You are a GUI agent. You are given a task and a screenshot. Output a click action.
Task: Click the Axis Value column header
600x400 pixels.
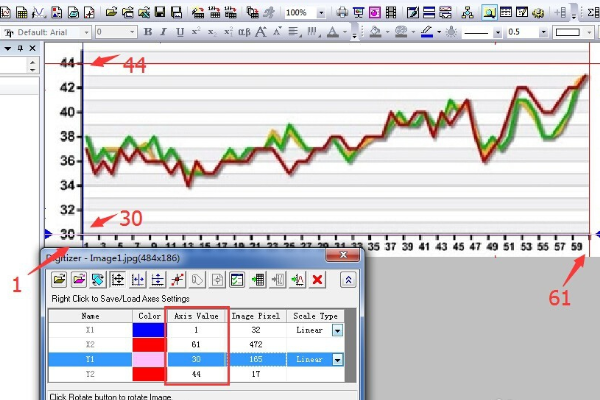pos(196,316)
